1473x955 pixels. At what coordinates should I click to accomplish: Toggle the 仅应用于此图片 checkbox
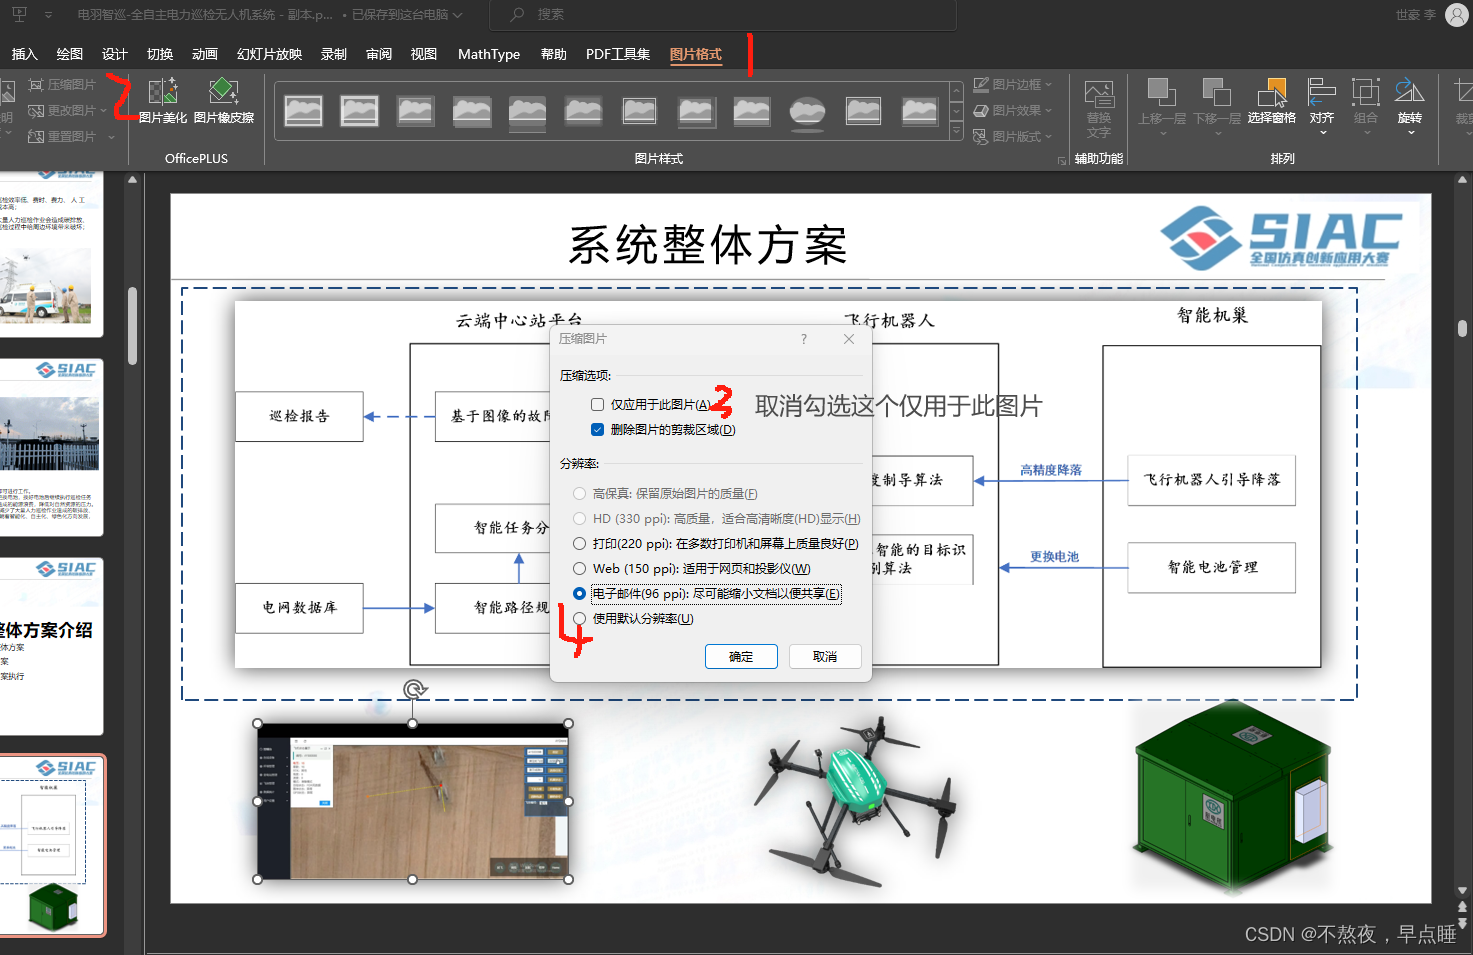point(597,405)
